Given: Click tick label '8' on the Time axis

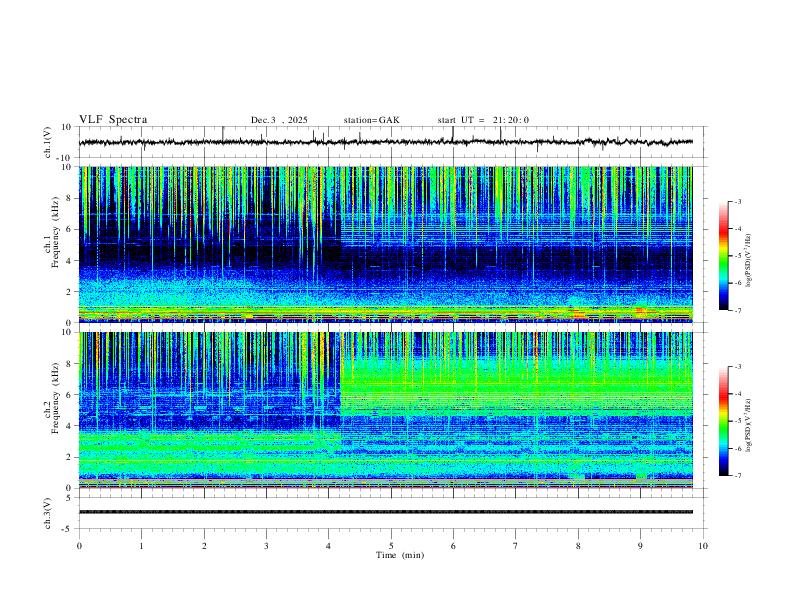Looking at the screenshot, I should click(x=578, y=546).
